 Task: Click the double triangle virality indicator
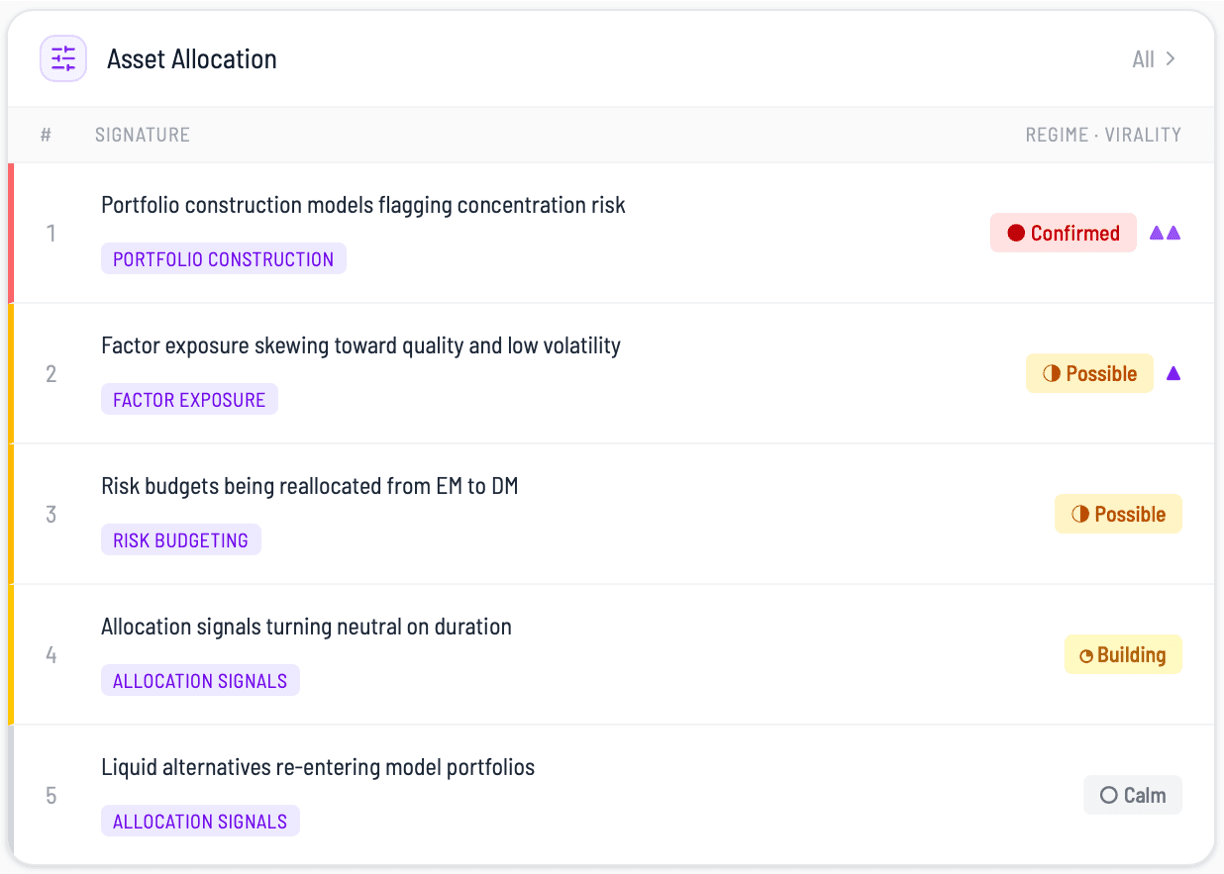1165,233
